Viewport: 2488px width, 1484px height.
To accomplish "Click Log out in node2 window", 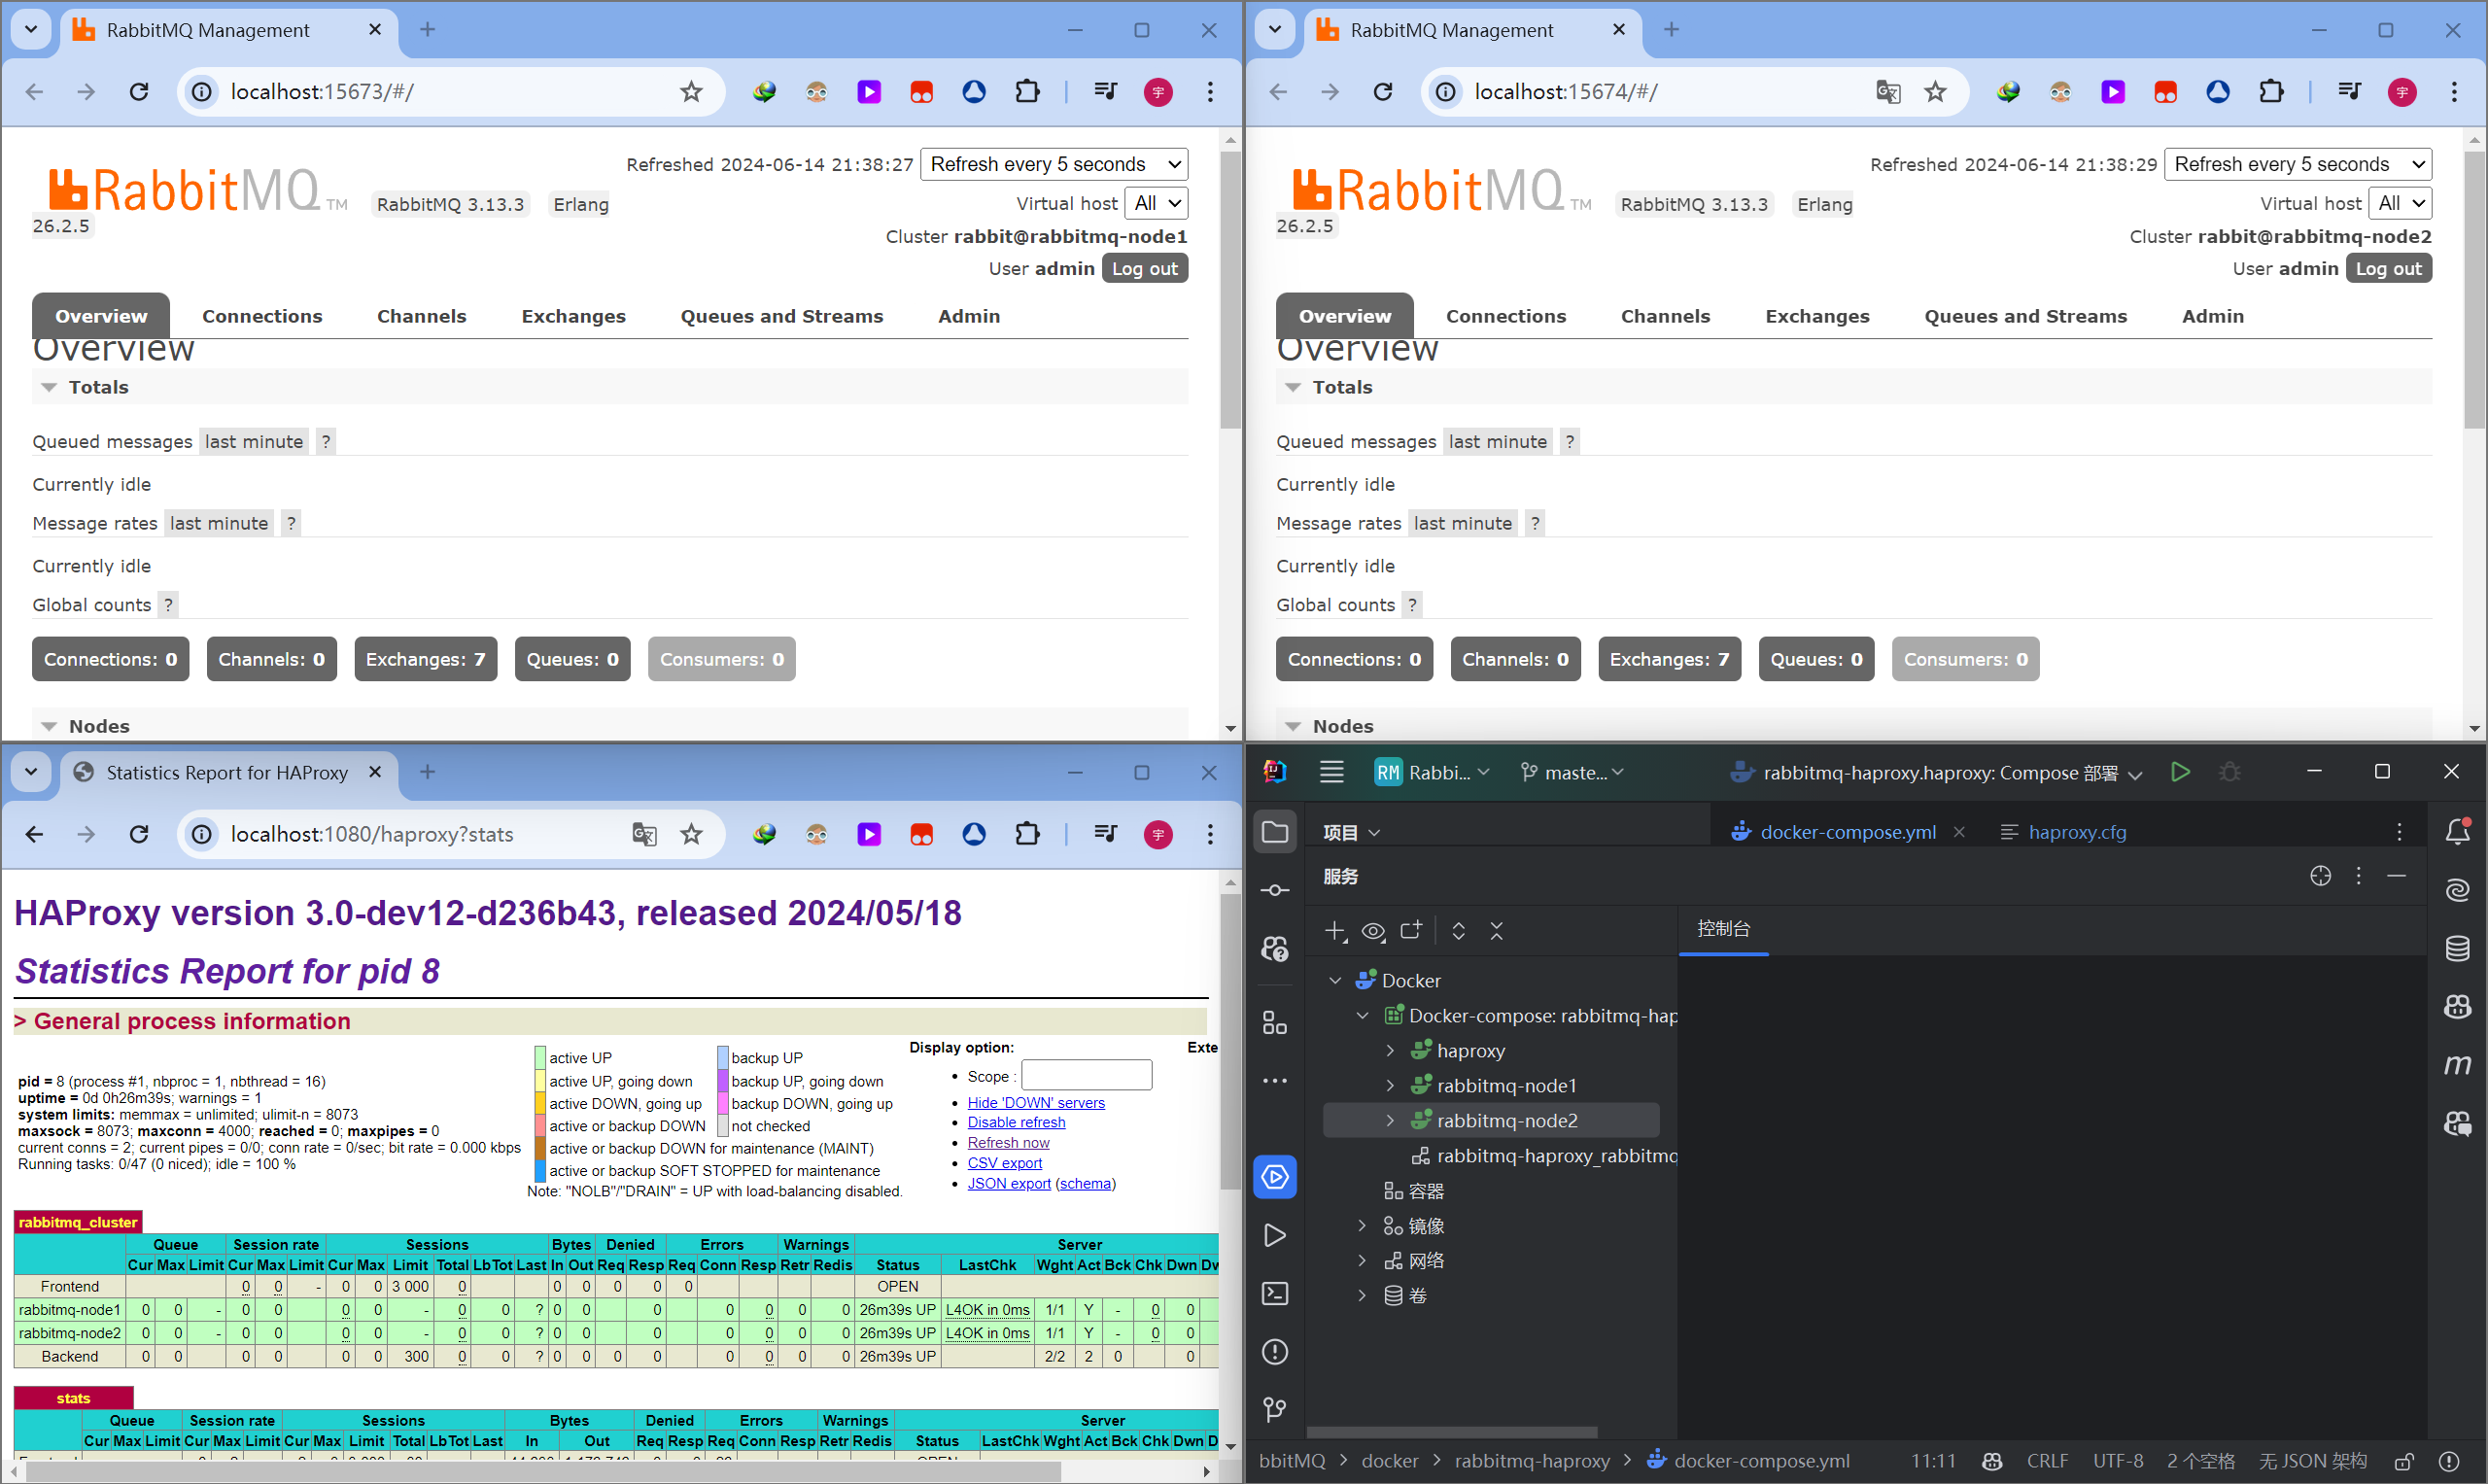I will point(2389,268).
